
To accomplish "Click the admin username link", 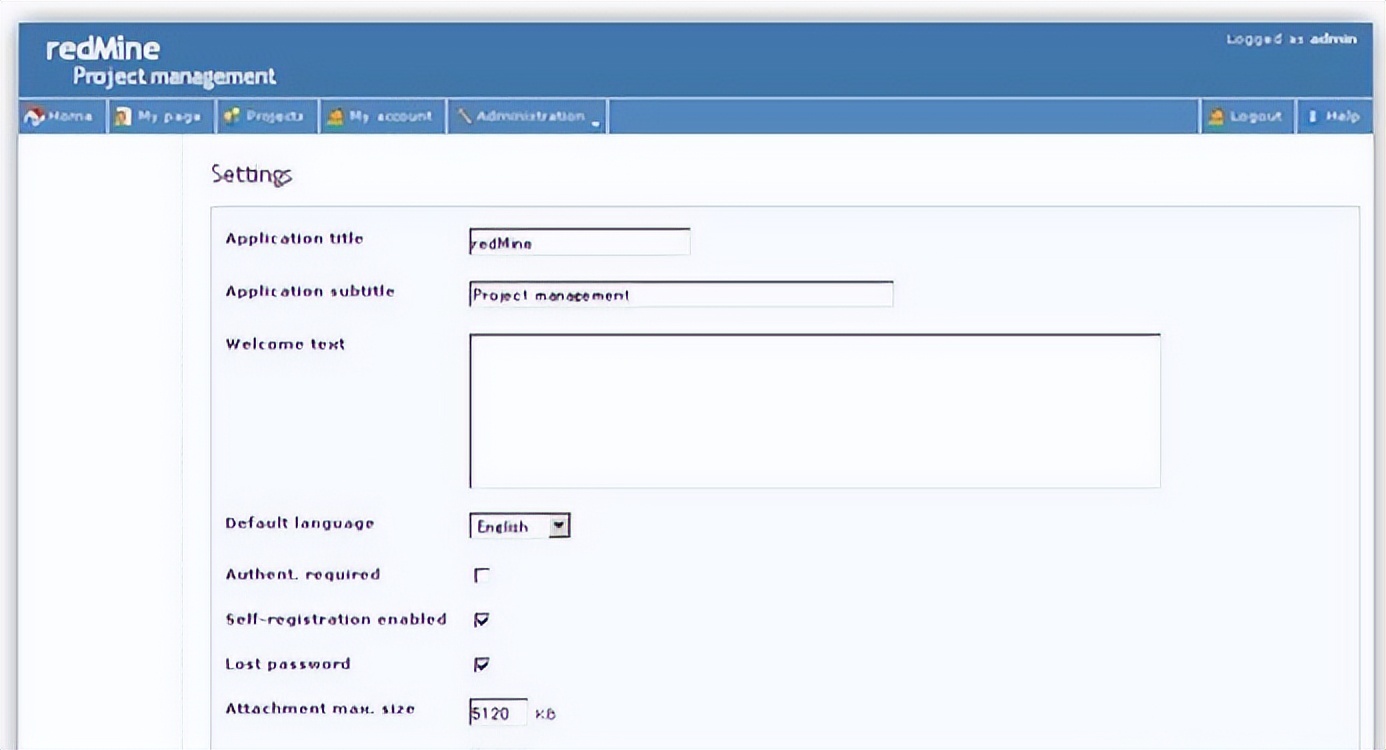I will click(x=1333, y=39).
